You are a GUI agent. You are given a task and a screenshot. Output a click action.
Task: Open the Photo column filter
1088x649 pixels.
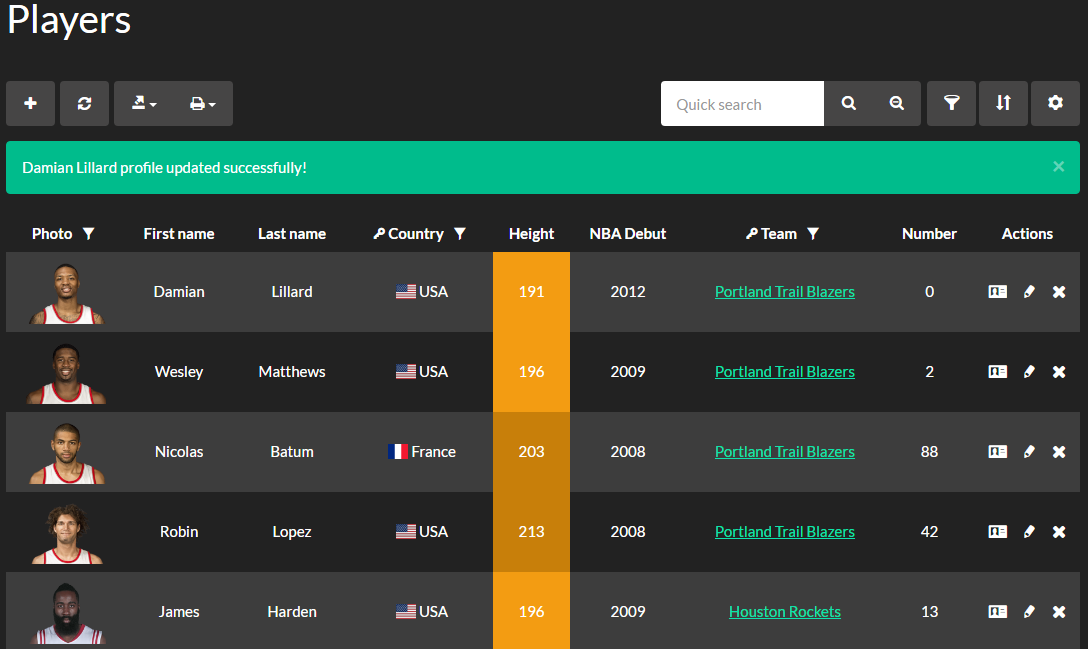pyautogui.click(x=89, y=234)
